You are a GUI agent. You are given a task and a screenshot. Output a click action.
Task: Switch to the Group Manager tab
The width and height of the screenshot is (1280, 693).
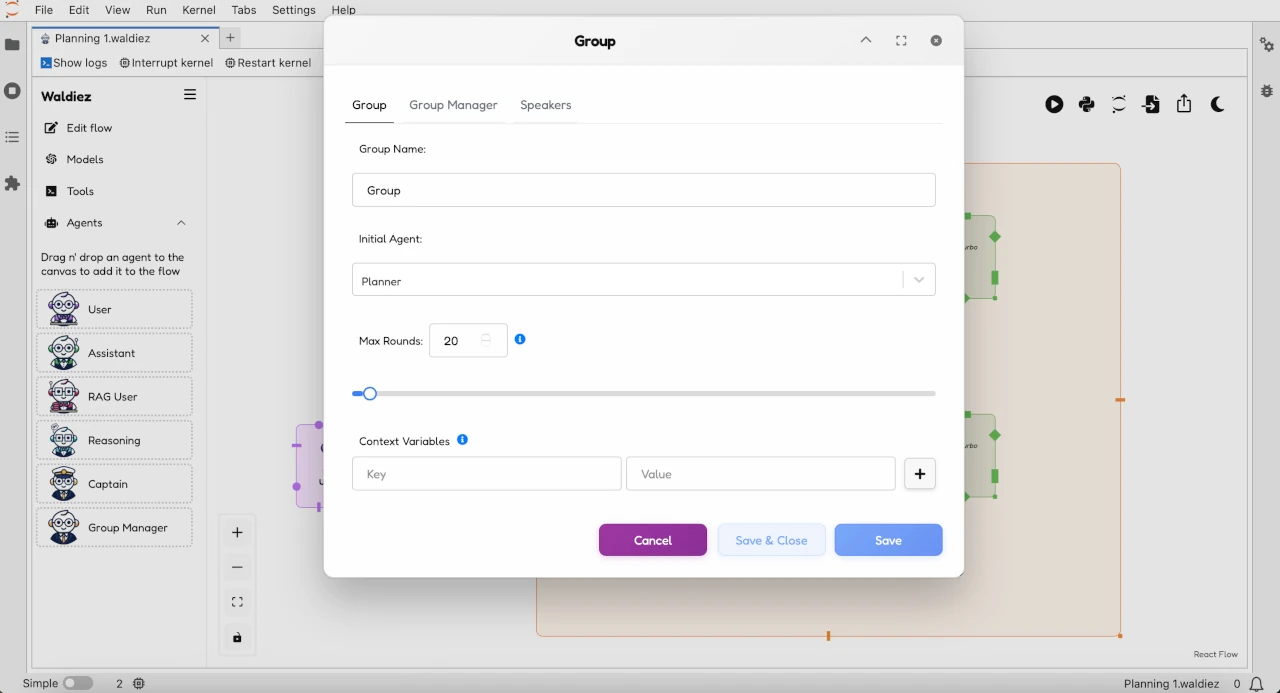pos(453,105)
